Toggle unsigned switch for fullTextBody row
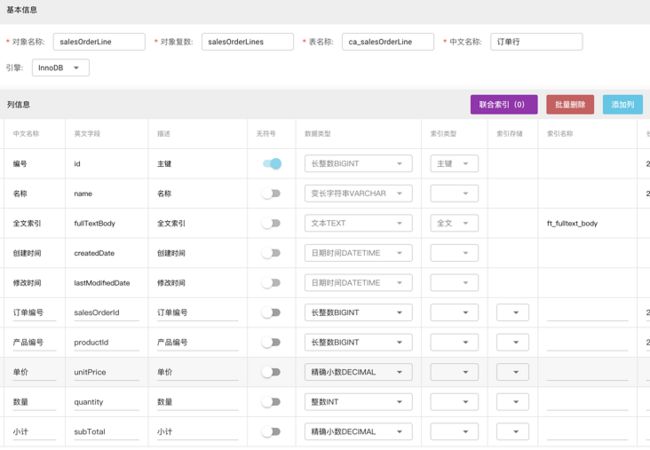The height and width of the screenshot is (450, 650). [272, 223]
